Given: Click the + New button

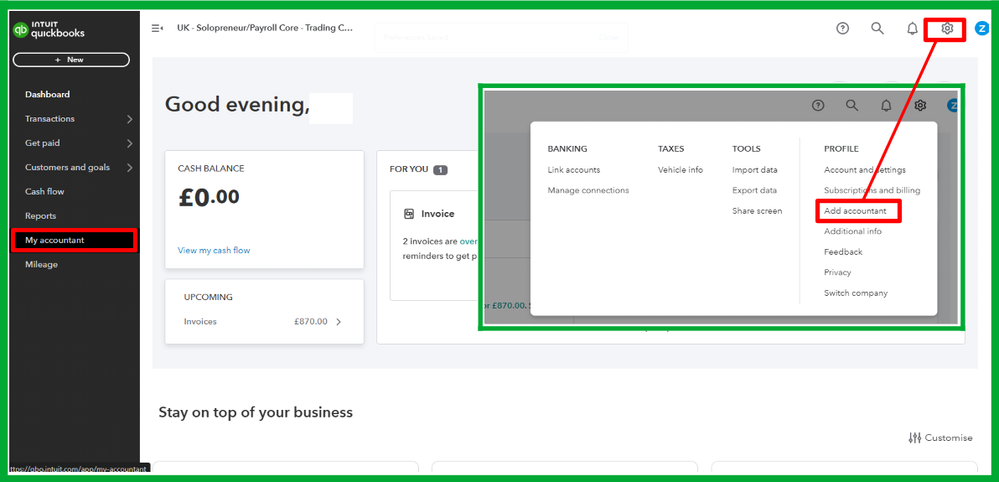Looking at the screenshot, I should coord(71,59).
